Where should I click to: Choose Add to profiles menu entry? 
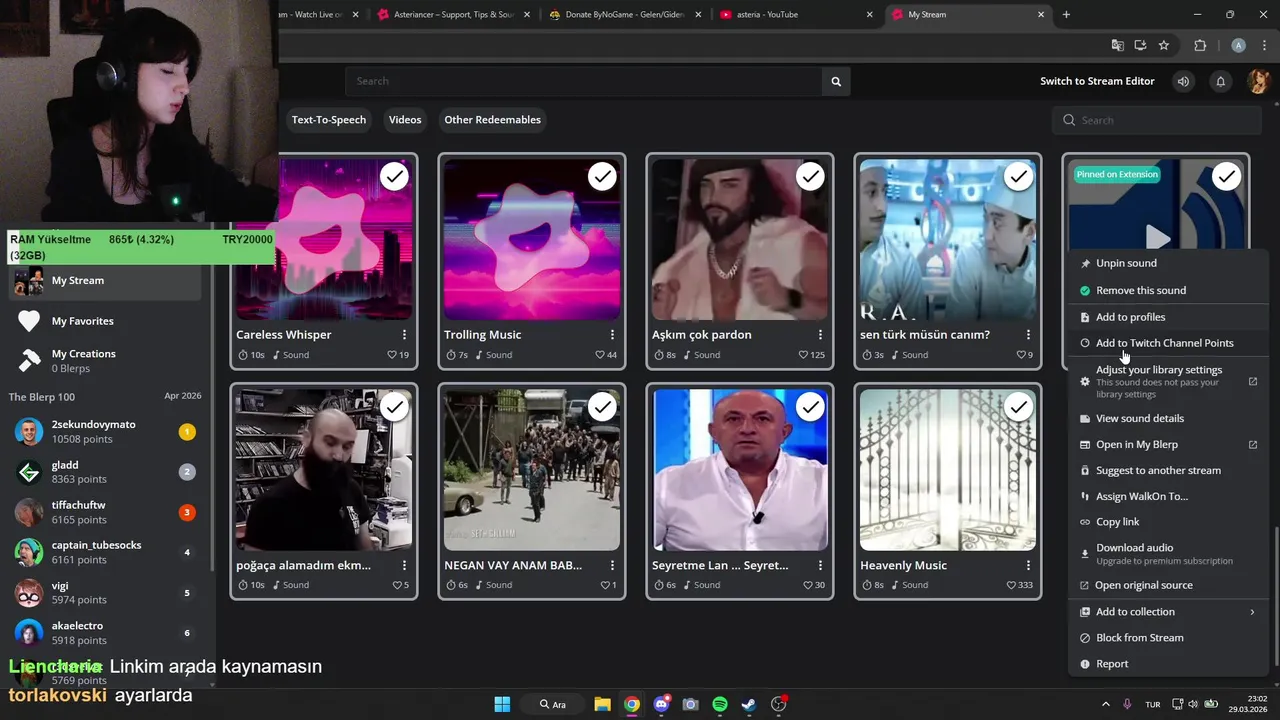[x=1168, y=317]
